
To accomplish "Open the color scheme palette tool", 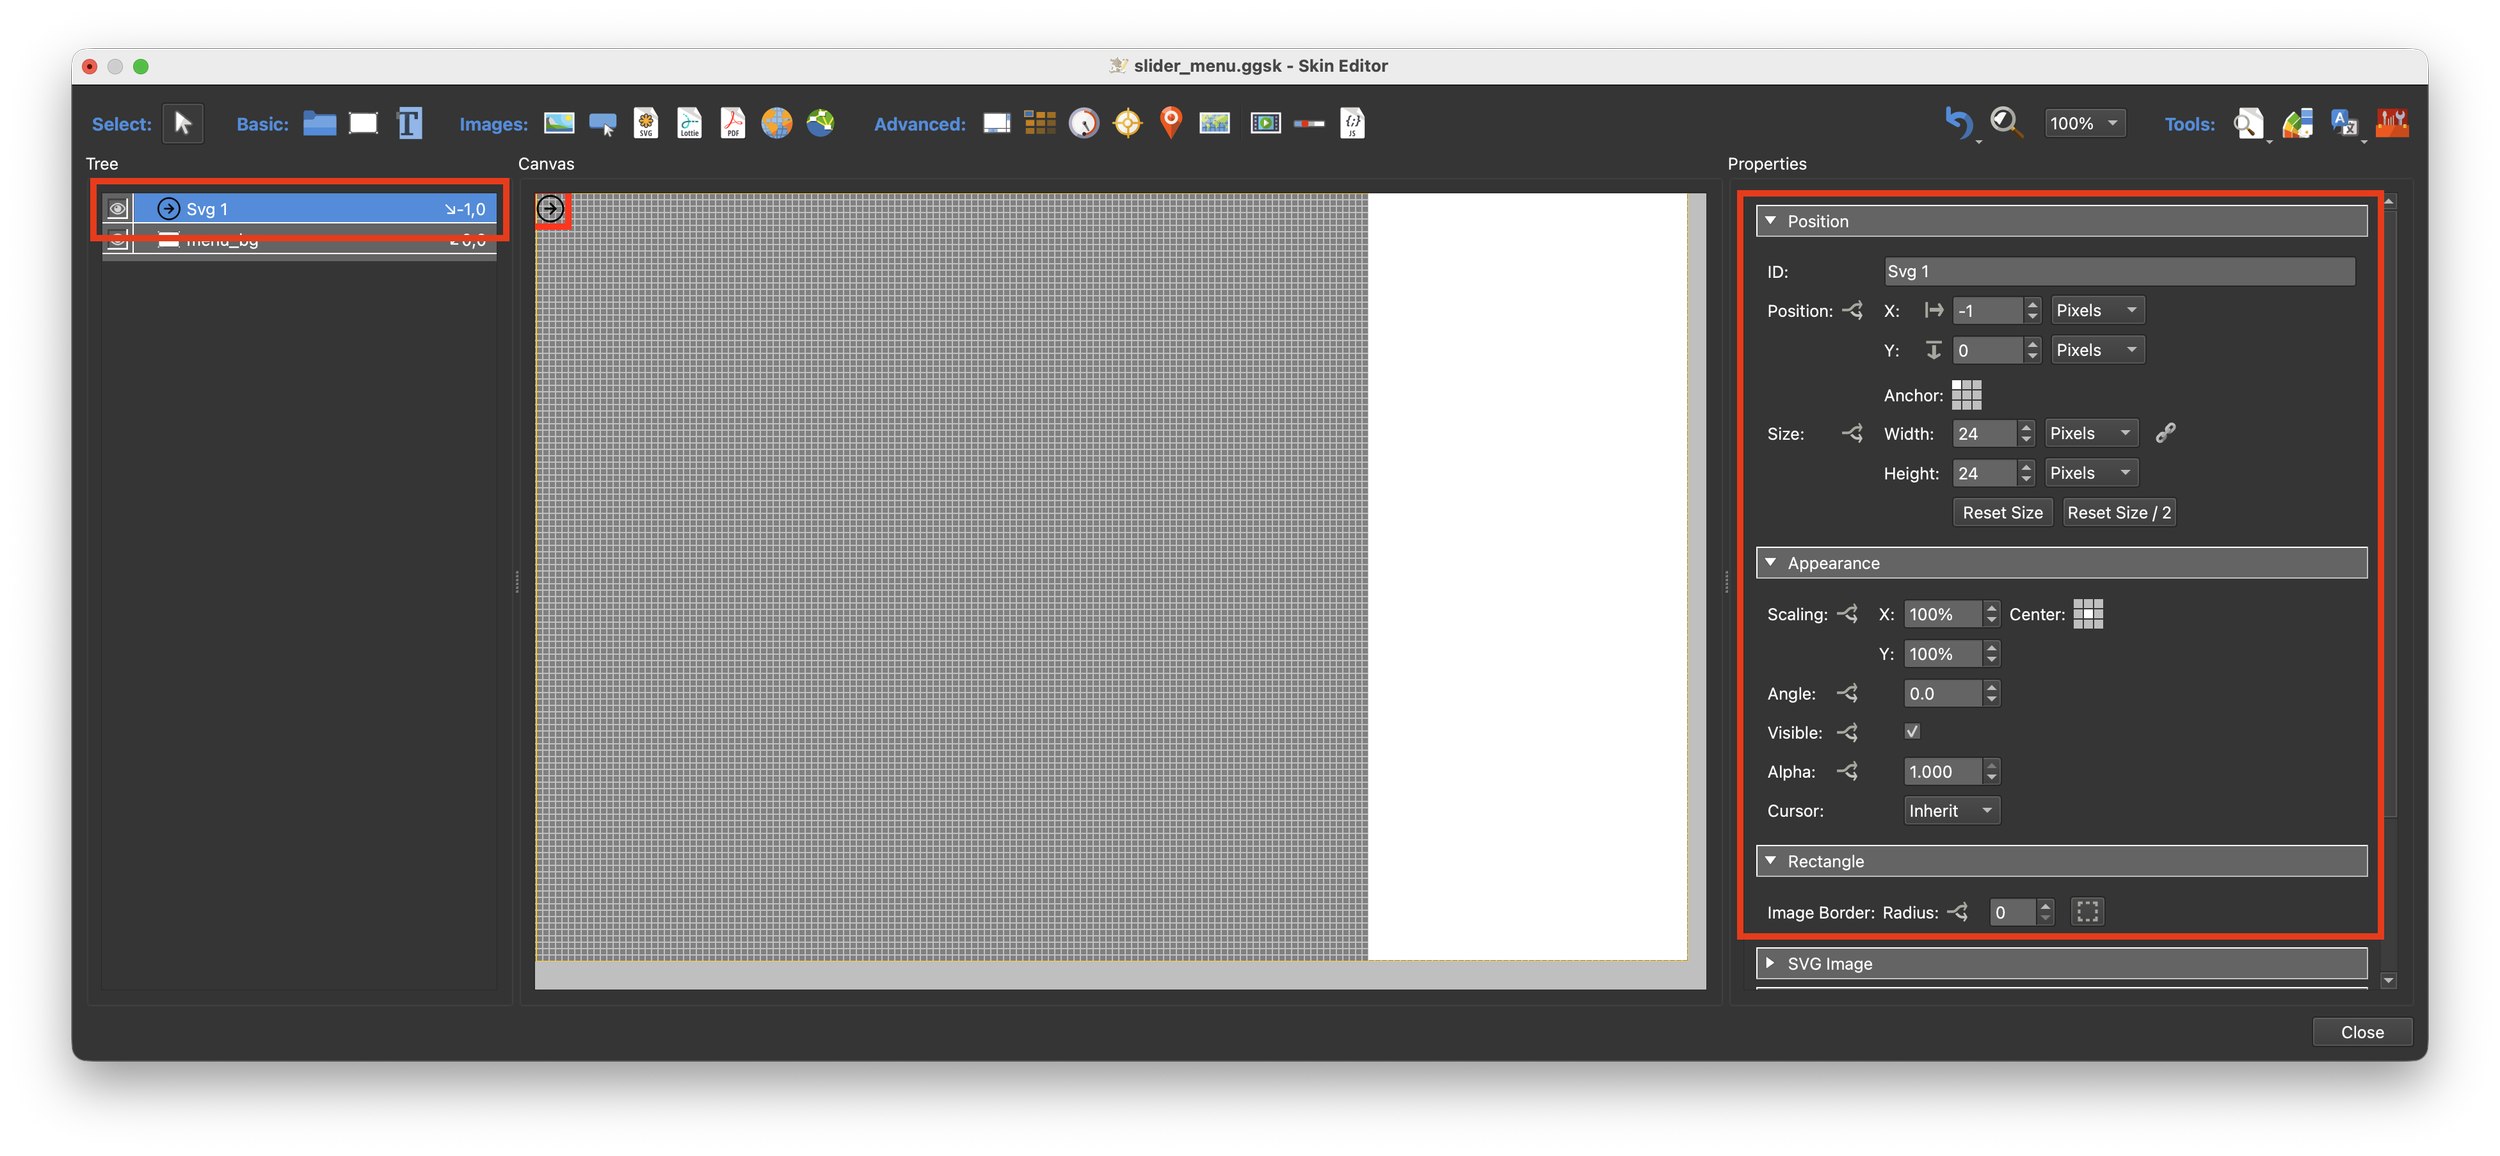I will pyautogui.click(x=2297, y=123).
